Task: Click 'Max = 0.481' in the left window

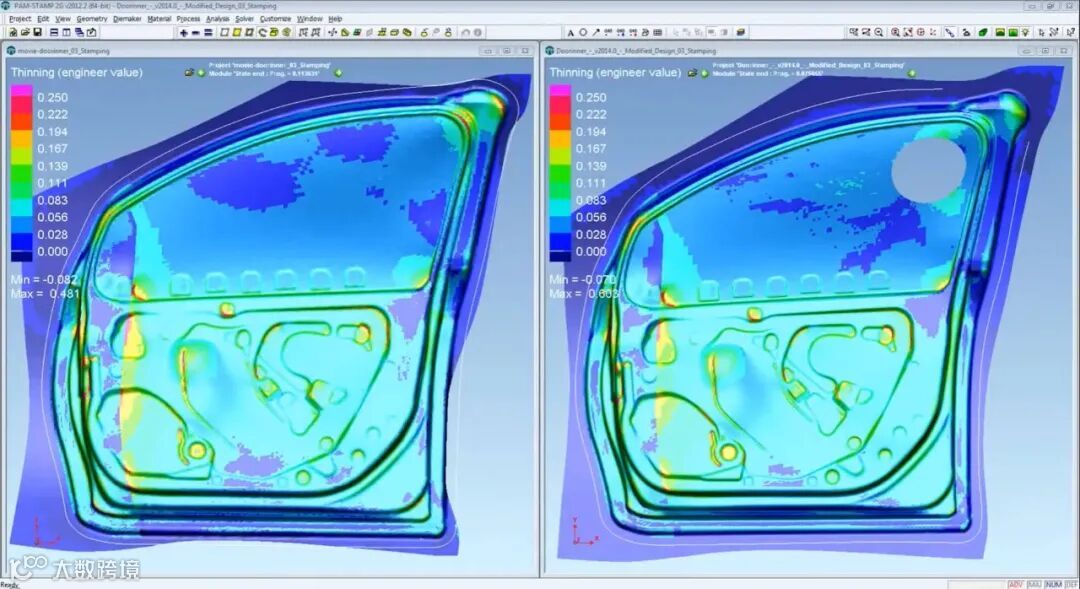Action: pos(45,293)
